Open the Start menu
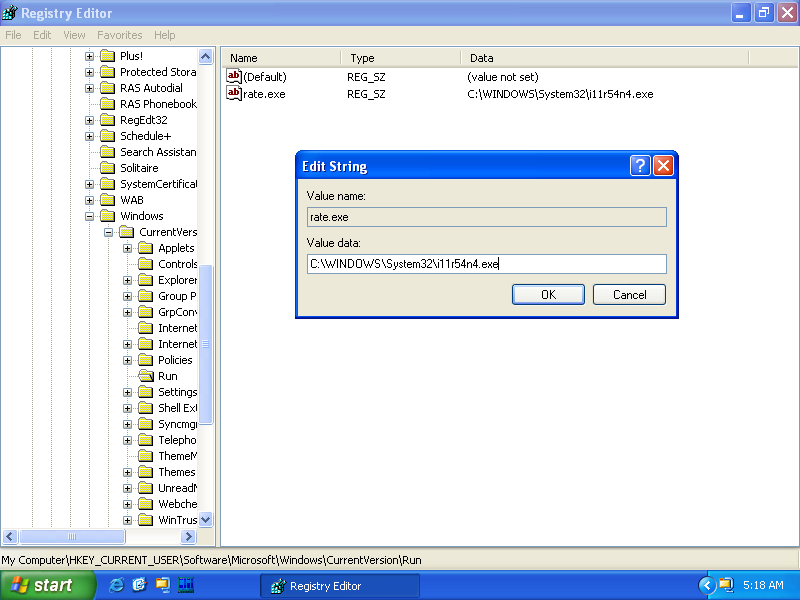The image size is (800, 600). tap(47, 585)
